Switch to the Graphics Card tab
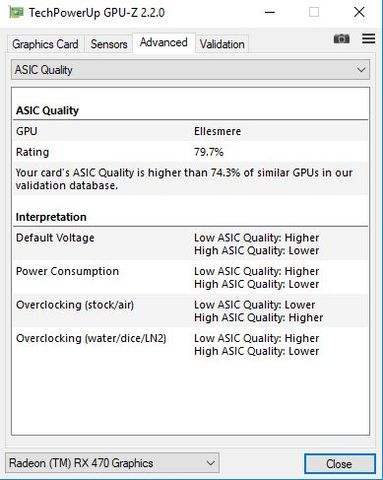 [x=45, y=44]
